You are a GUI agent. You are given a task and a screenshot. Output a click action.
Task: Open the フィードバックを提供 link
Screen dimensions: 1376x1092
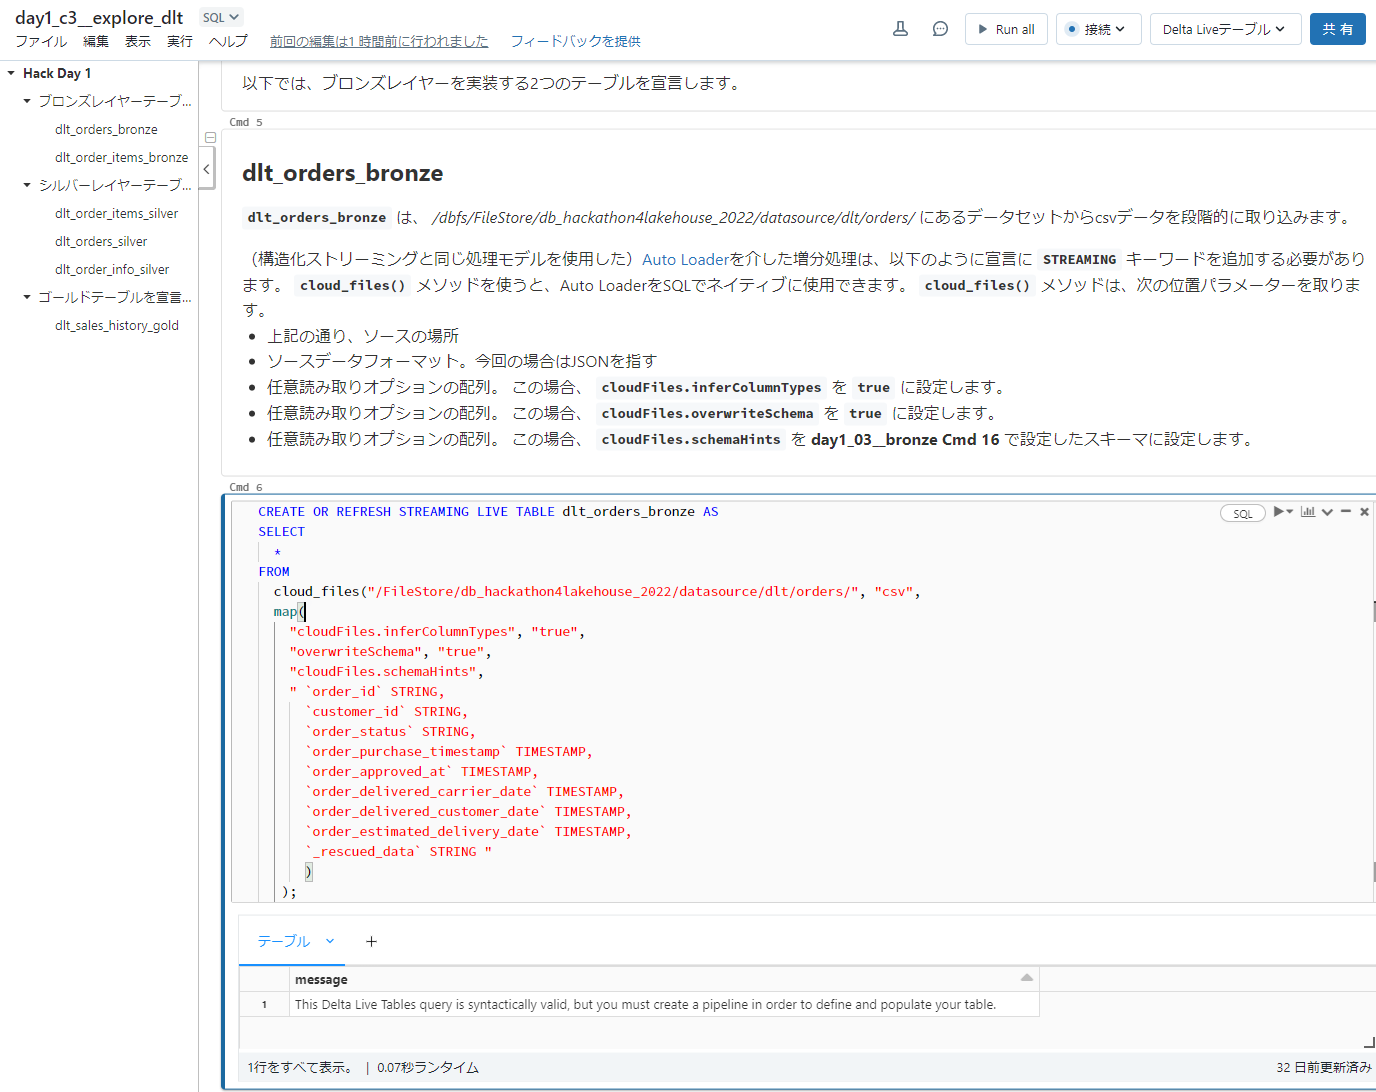click(577, 41)
